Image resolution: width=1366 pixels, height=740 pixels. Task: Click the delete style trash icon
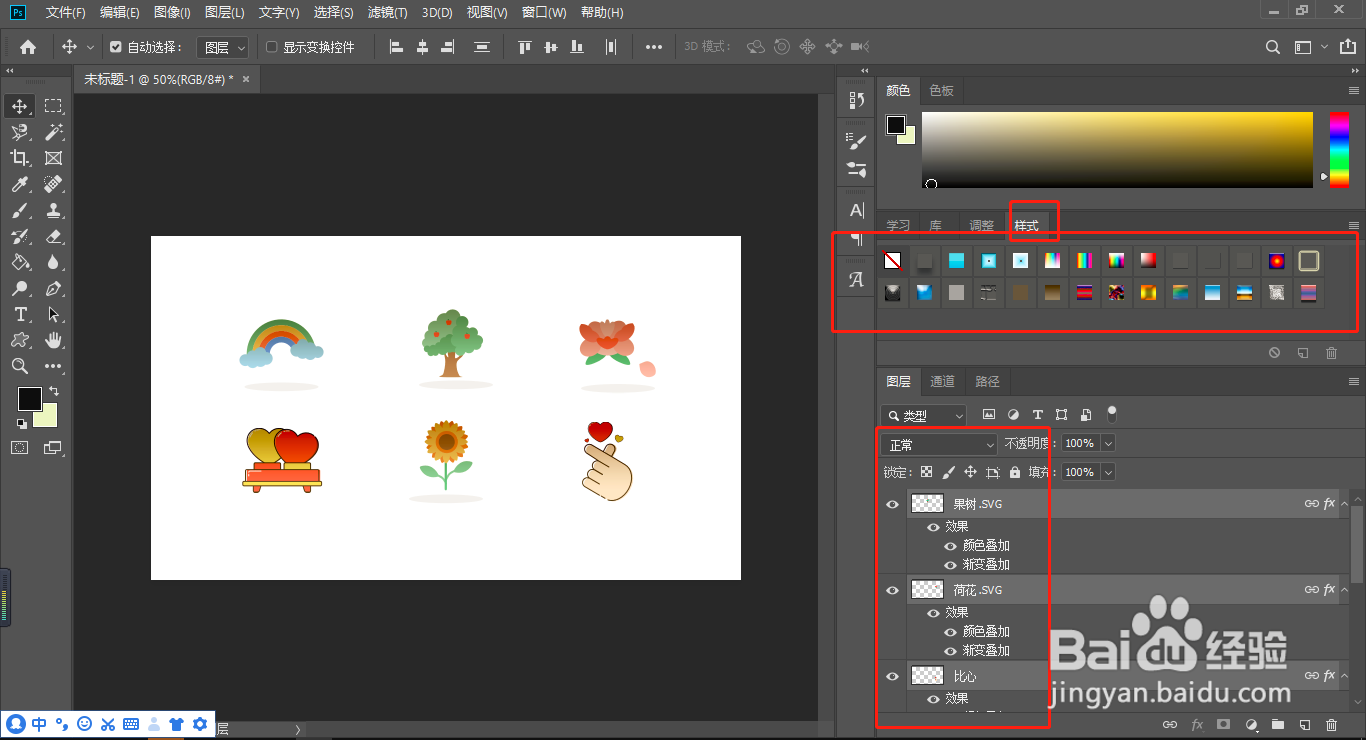[1331, 353]
